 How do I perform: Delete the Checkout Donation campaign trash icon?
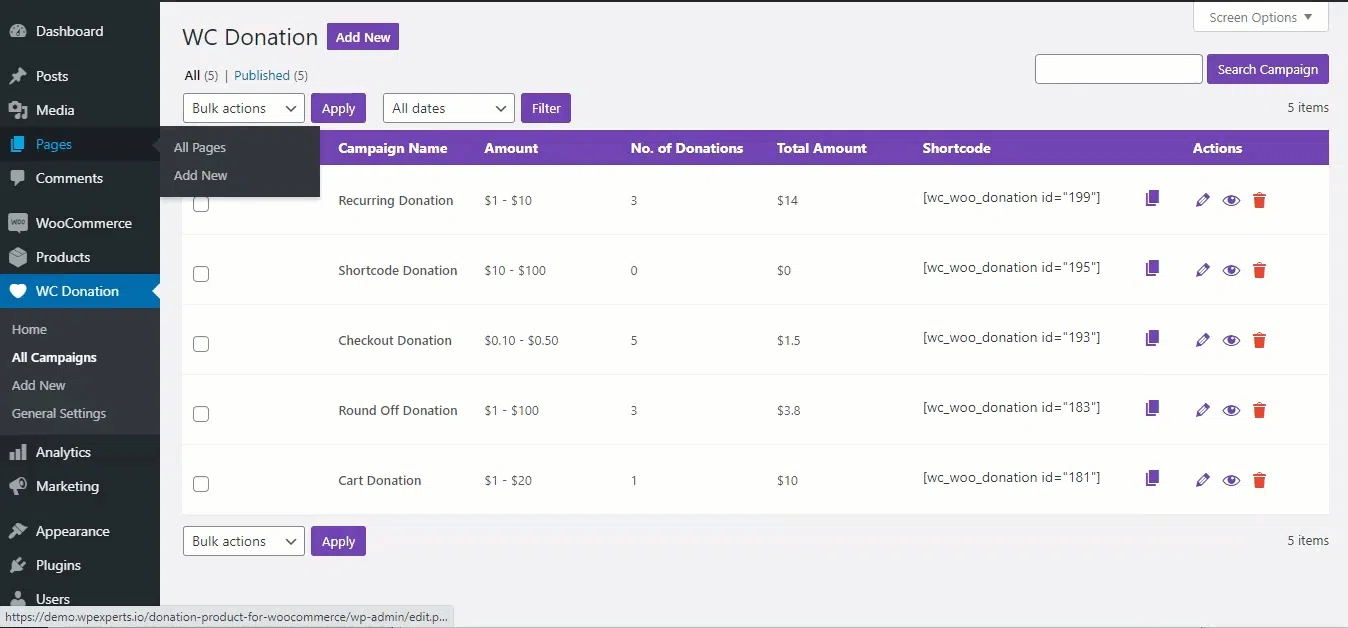point(1259,340)
